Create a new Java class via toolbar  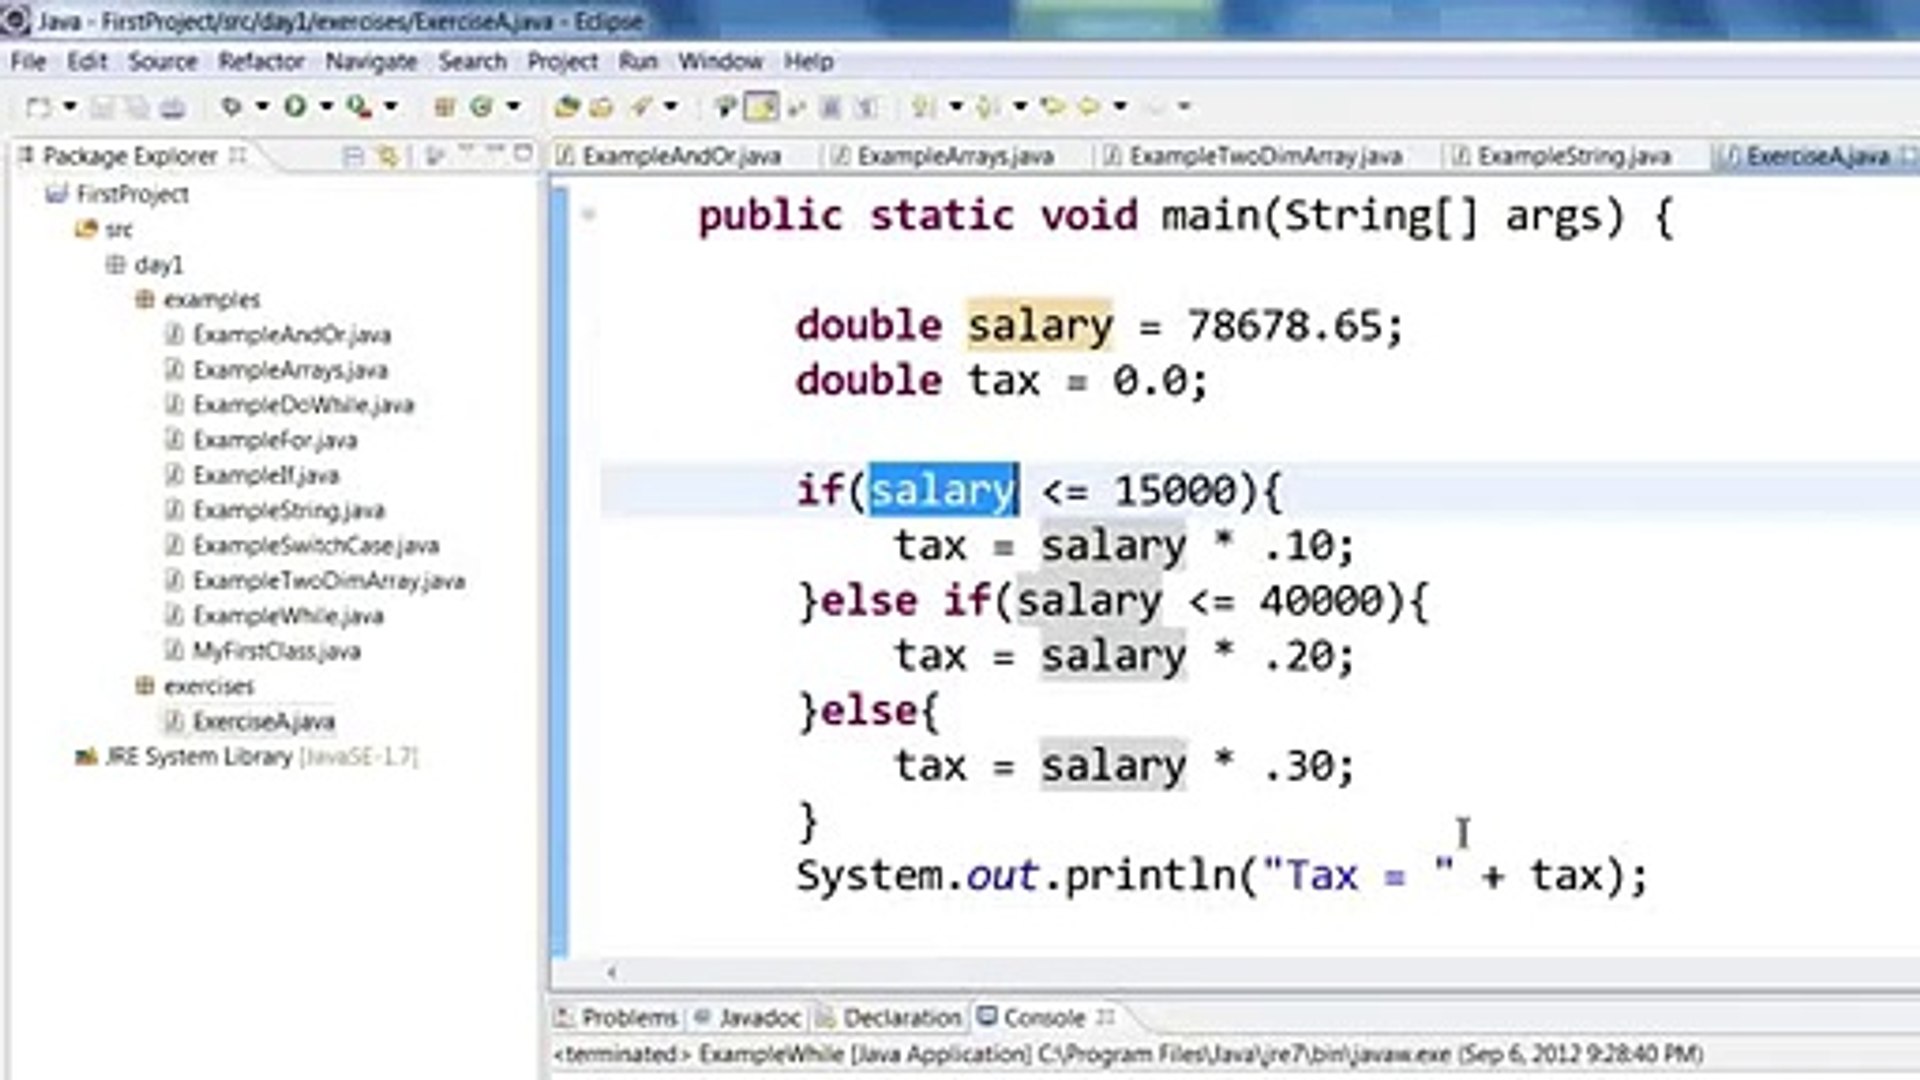pyautogui.click(x=483, y=107)
